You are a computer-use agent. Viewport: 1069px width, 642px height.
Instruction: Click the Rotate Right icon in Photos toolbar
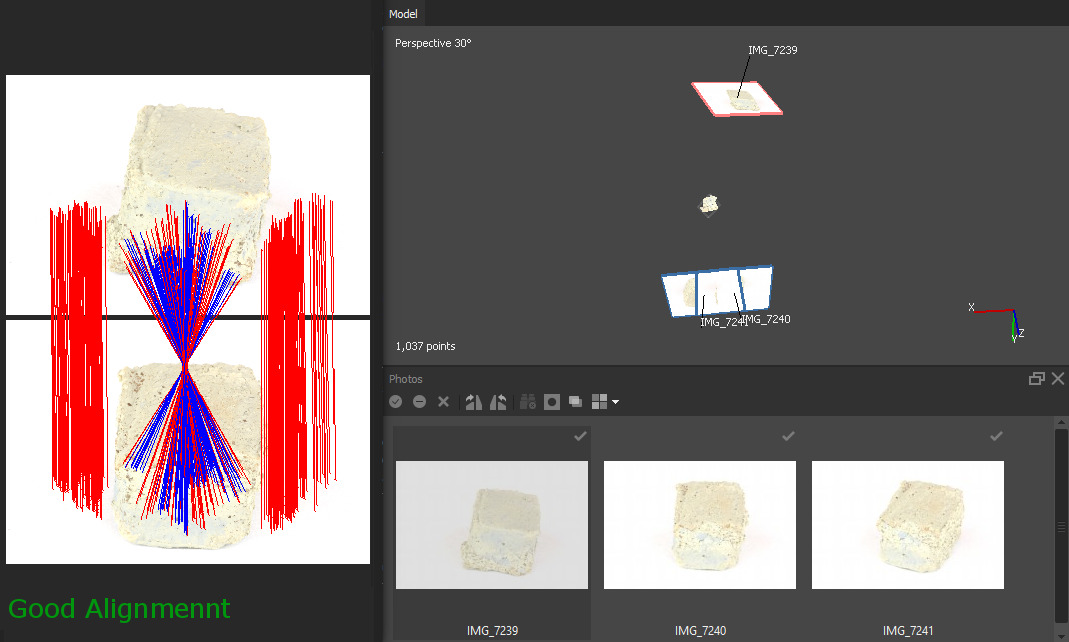pos(474,402)
